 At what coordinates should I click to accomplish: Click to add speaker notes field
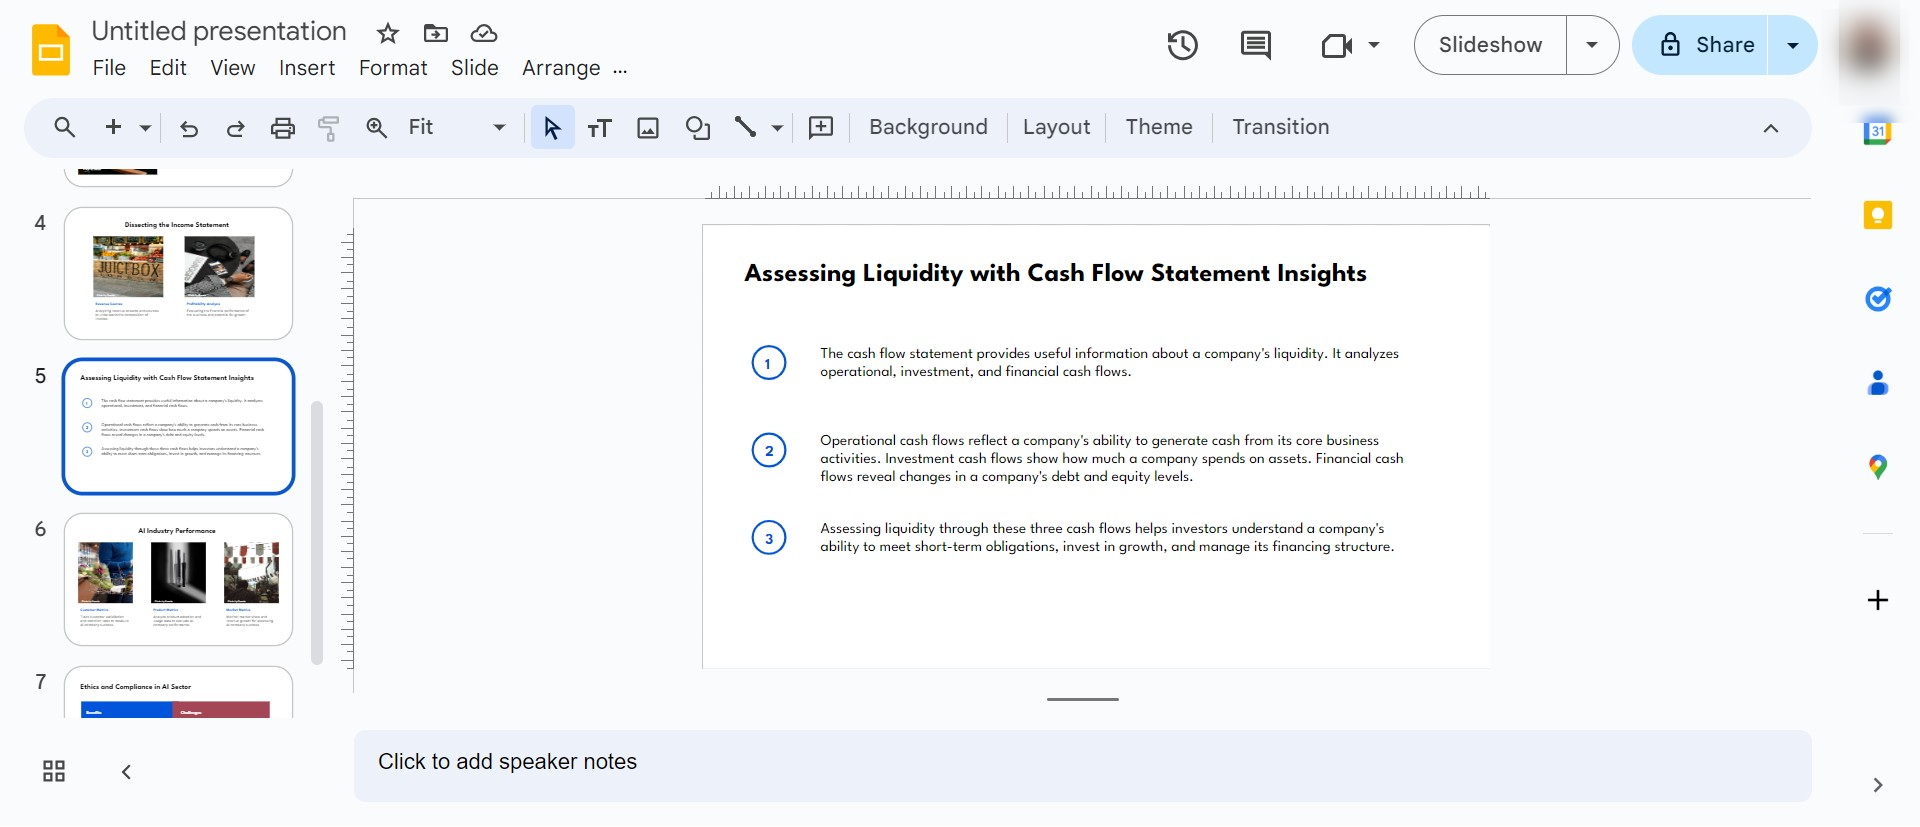pyautogui.click(x=1082, y=765)
